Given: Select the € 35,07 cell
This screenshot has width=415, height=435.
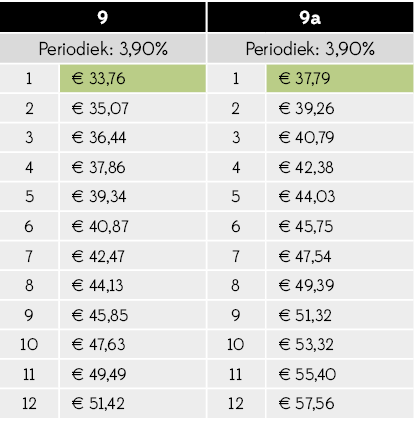Looking at the screenshot, I should point(133,108).
